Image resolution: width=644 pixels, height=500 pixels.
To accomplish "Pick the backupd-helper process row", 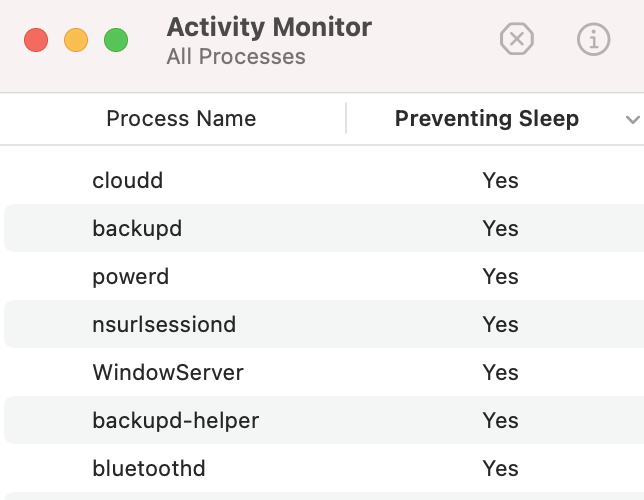I will click(175, 421).
